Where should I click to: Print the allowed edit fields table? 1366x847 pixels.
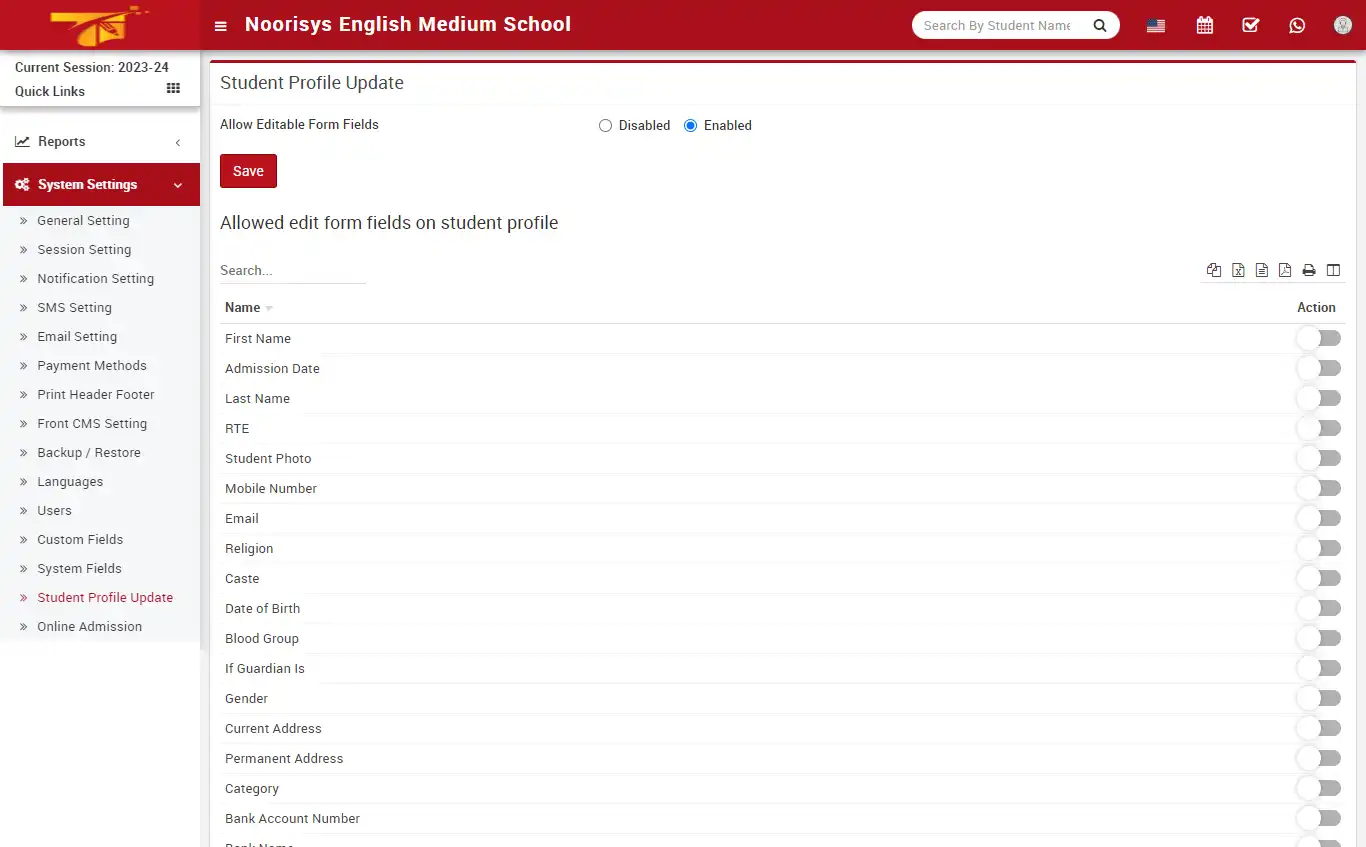tap(1309, 270)
